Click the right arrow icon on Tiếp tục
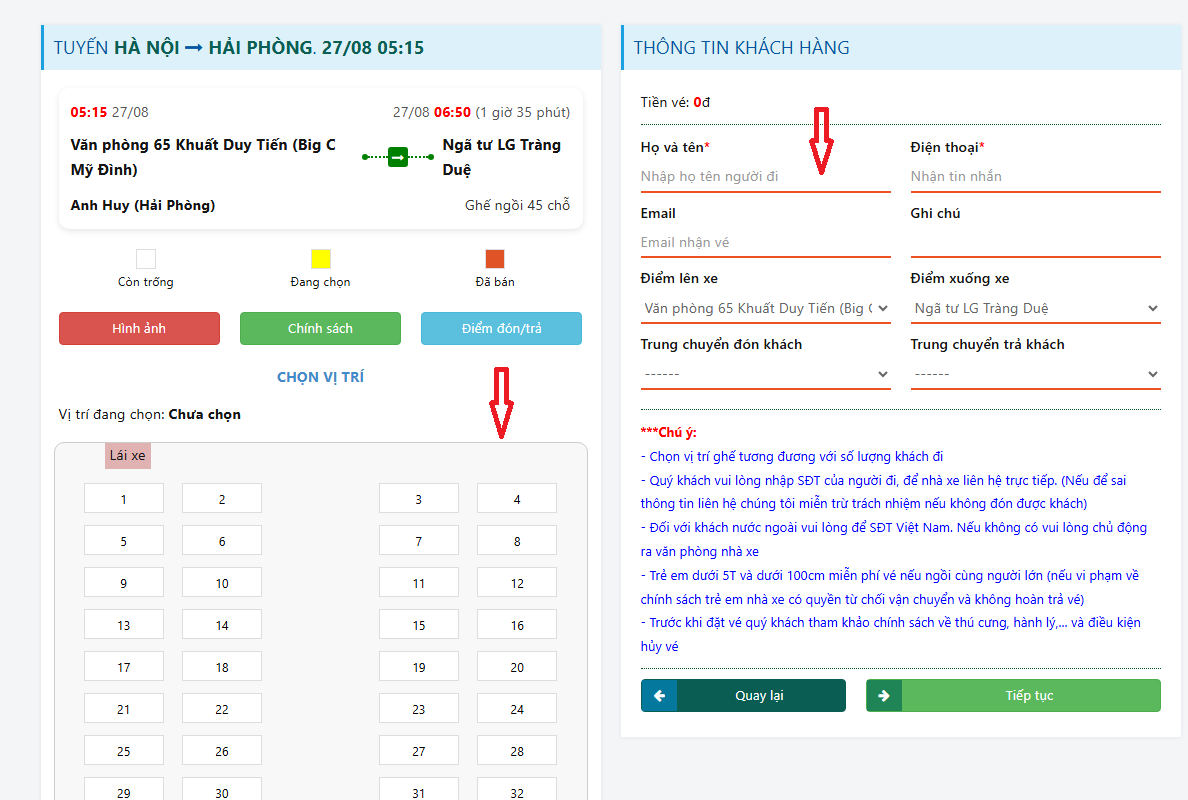Screen dimensions: 1188x800 (884, 696)
